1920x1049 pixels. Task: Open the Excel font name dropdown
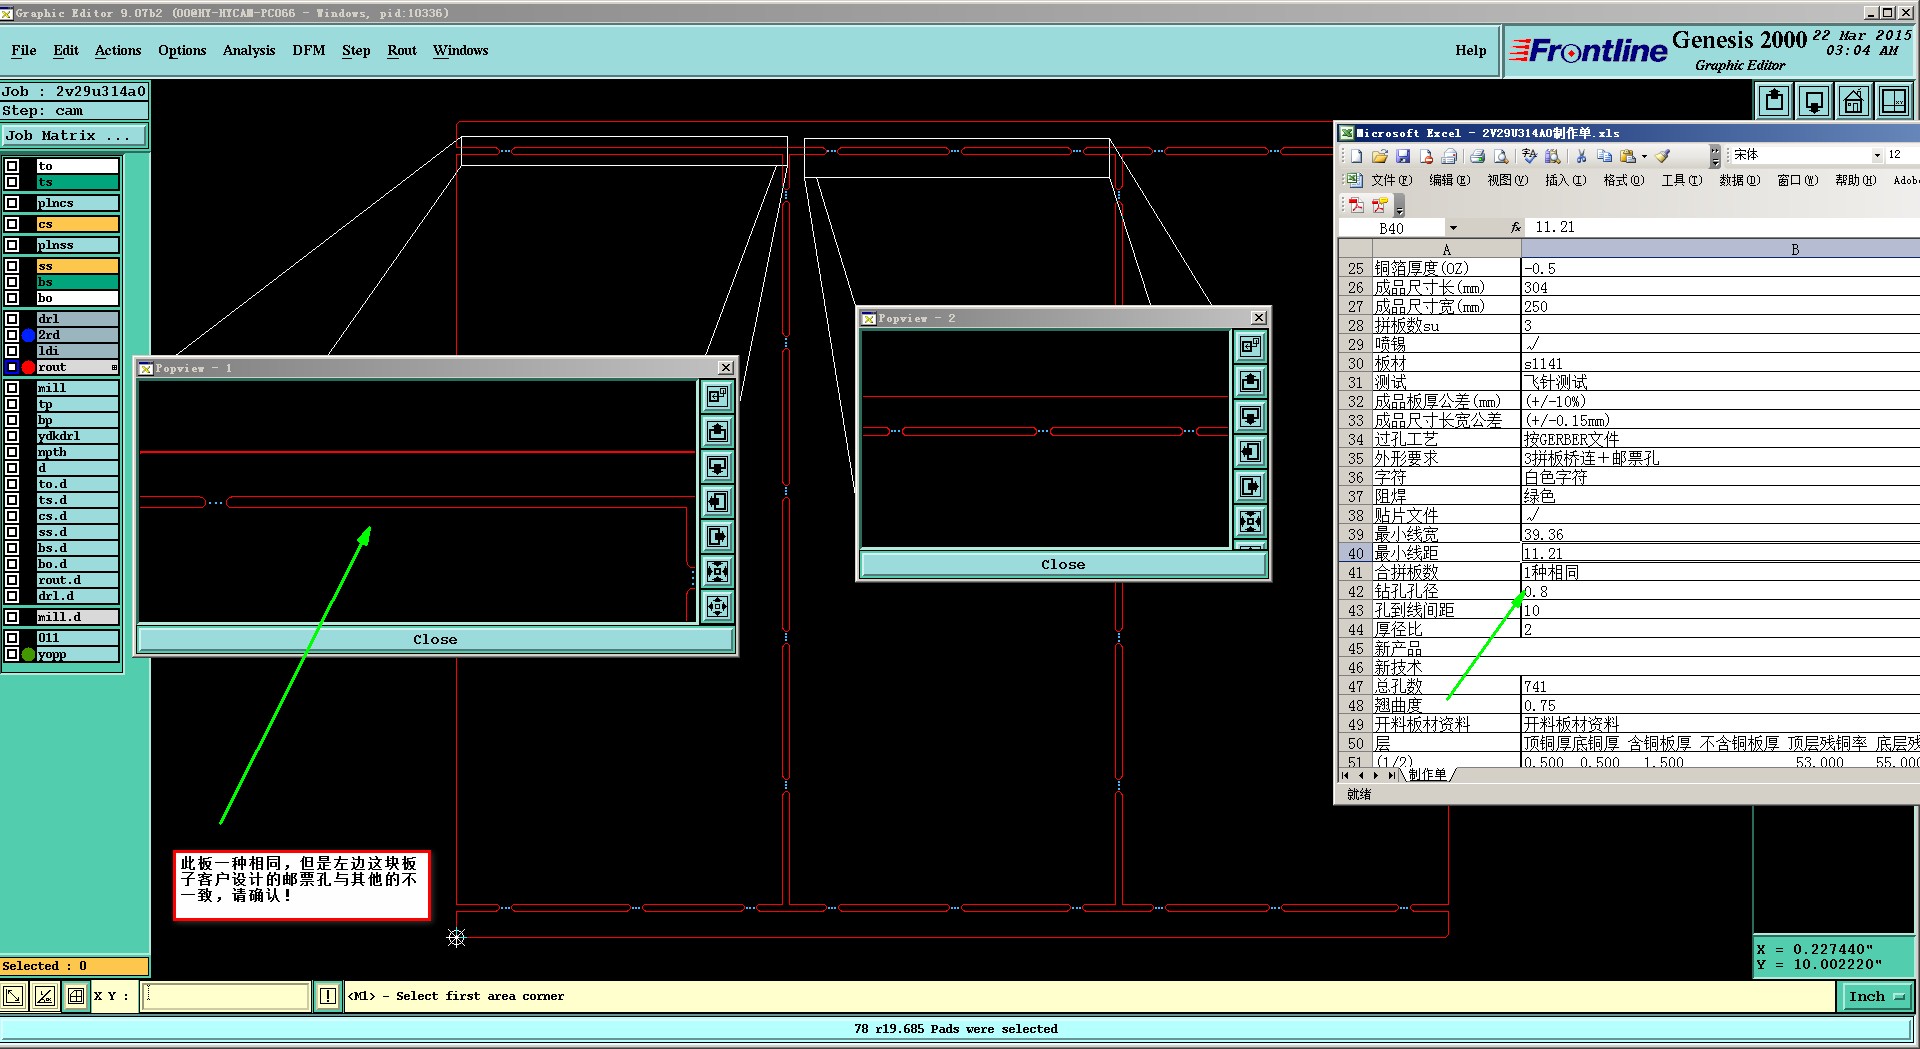[x=1877, y=155]
